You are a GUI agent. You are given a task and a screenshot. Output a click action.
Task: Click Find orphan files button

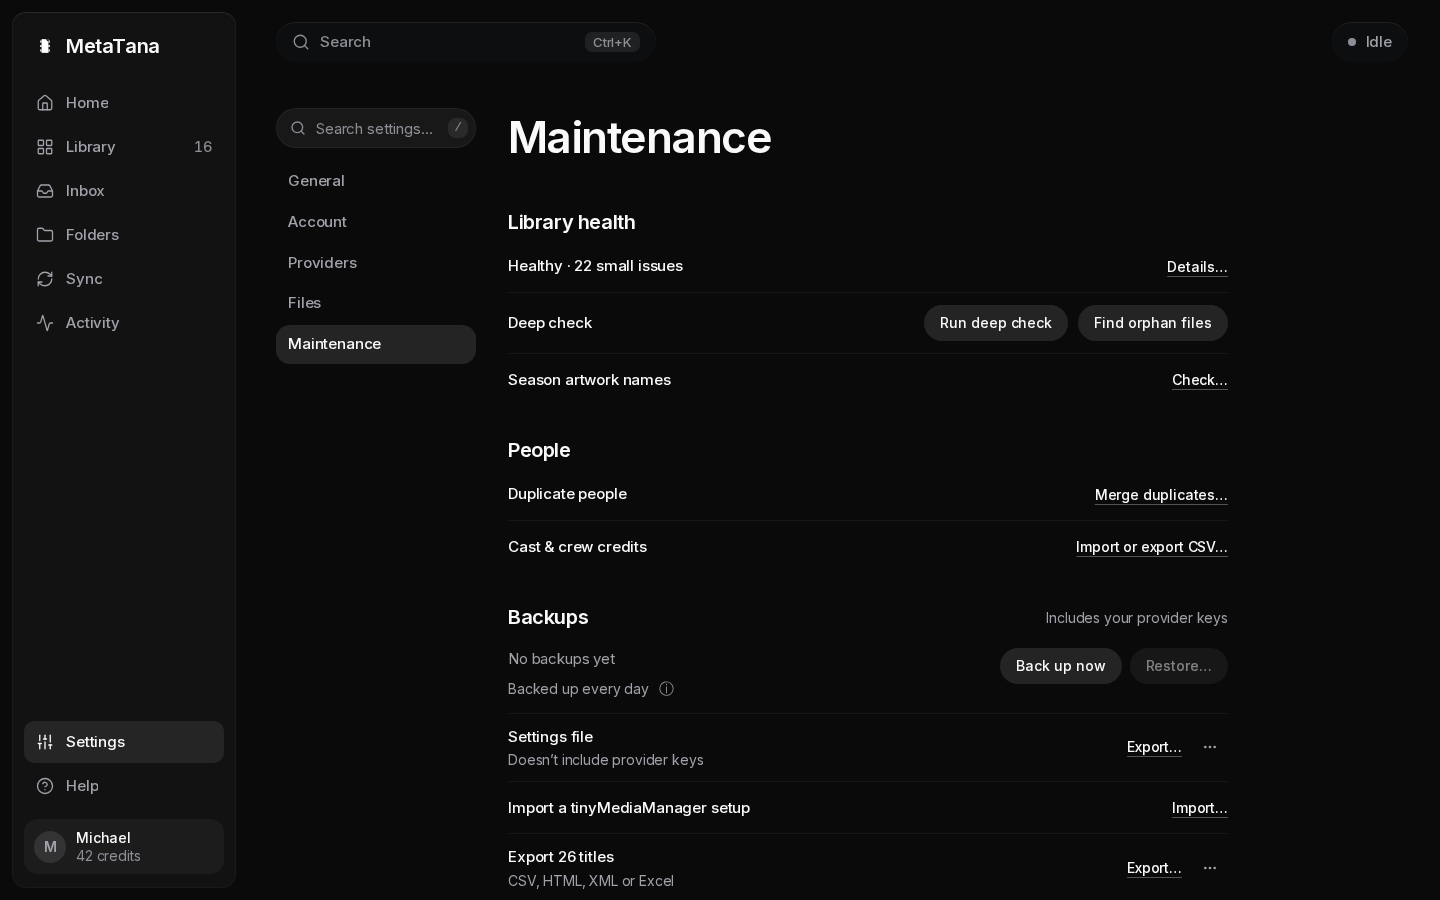pyautogui.click(x=1153, y=323)
